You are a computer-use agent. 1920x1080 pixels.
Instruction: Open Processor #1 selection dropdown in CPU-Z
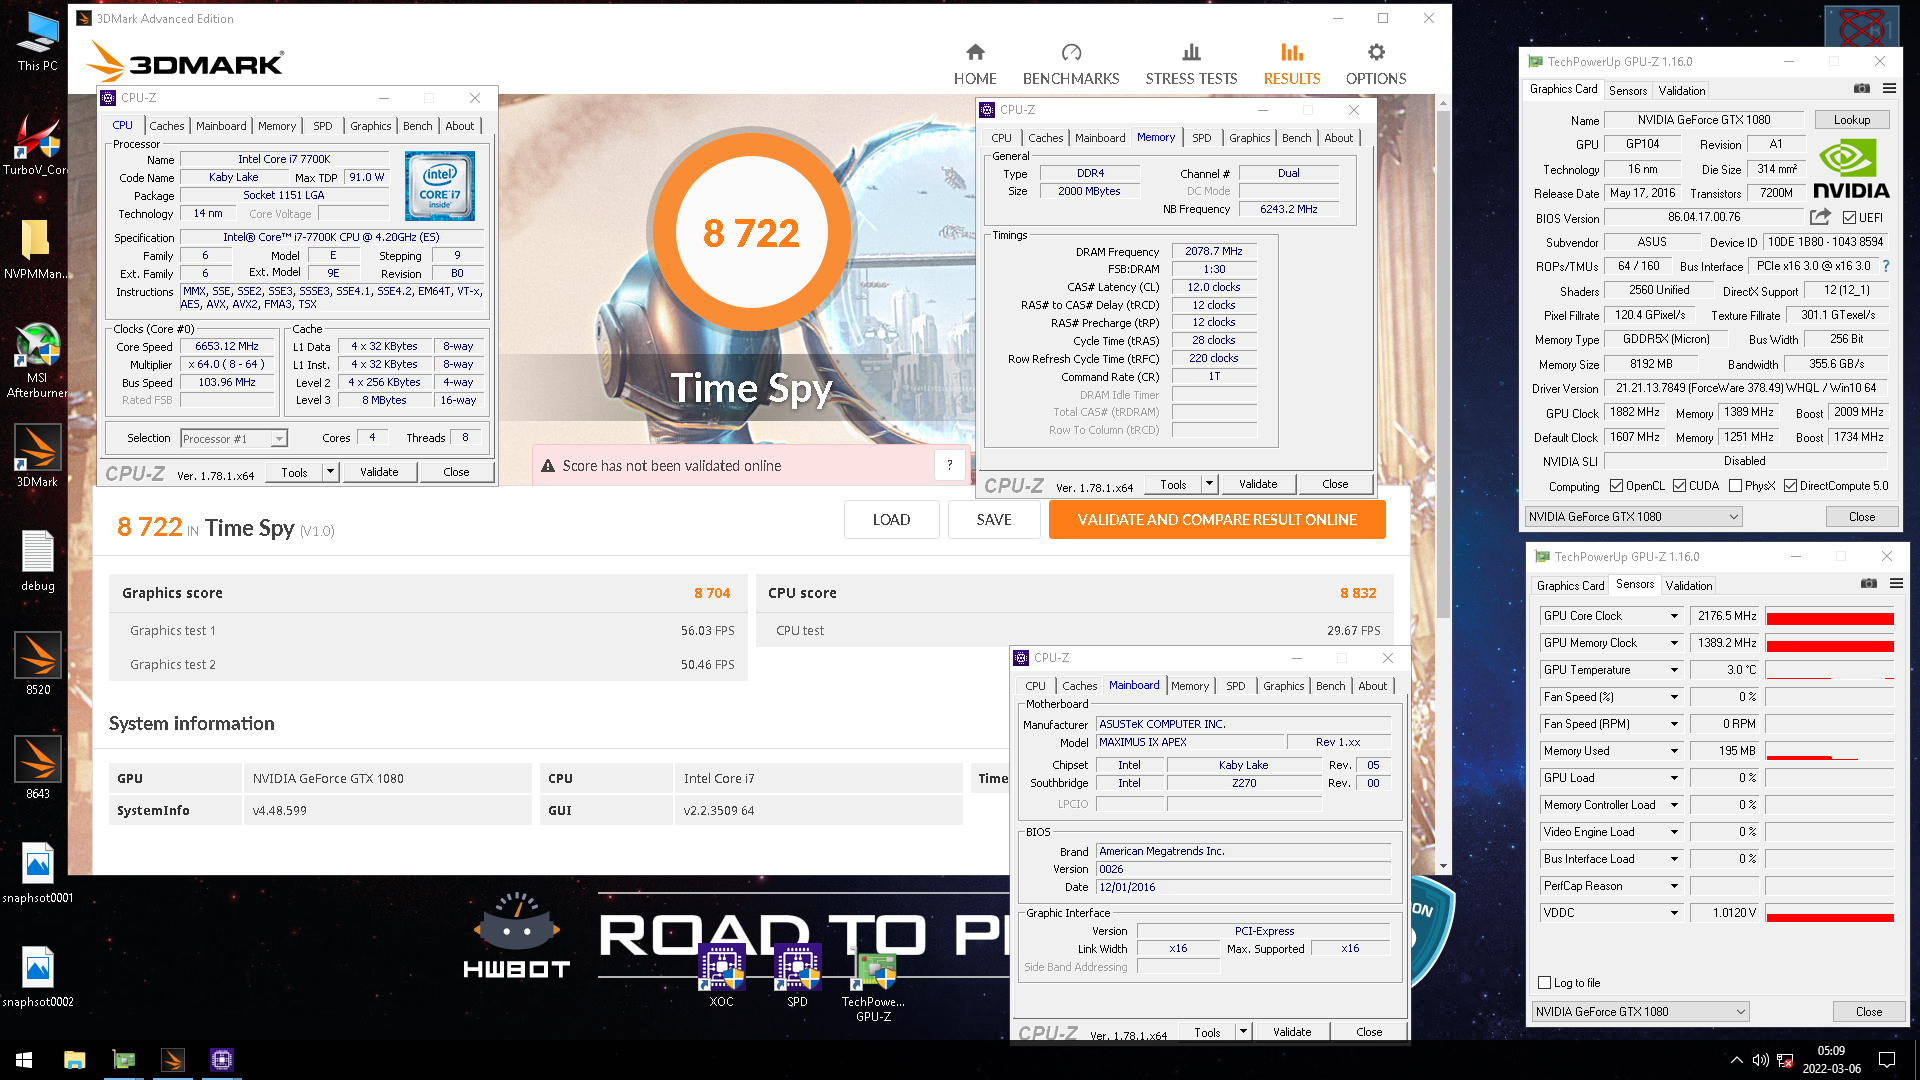tap(234, 438)
